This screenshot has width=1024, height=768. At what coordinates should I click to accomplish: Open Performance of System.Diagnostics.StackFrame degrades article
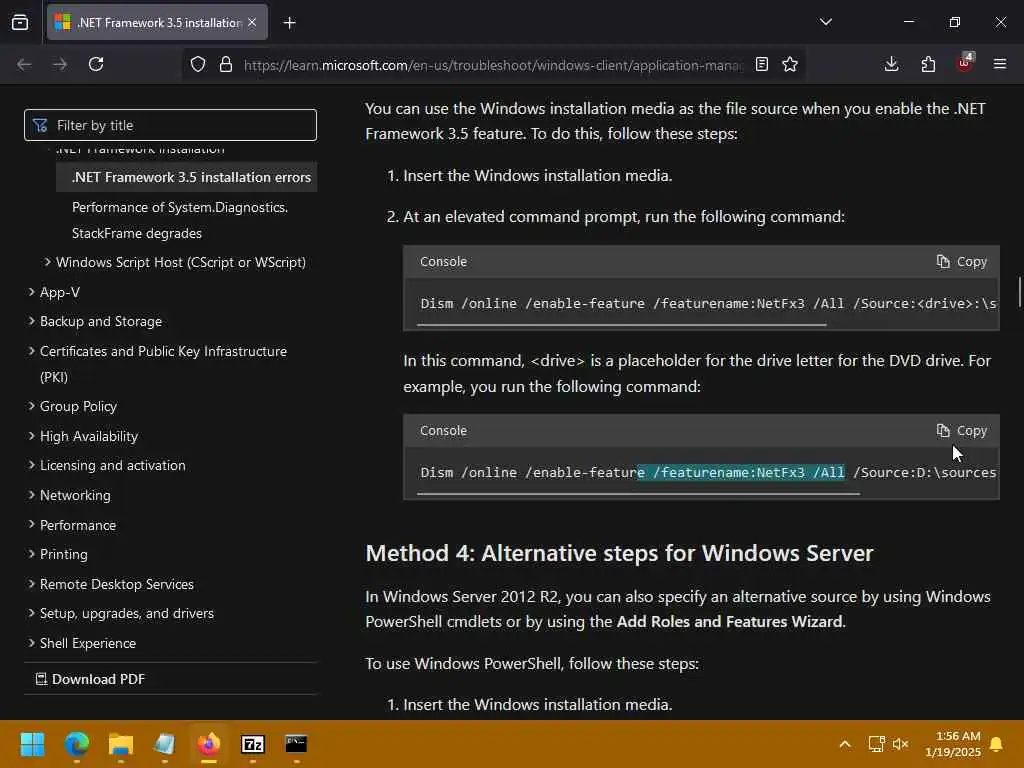(180, 220)
